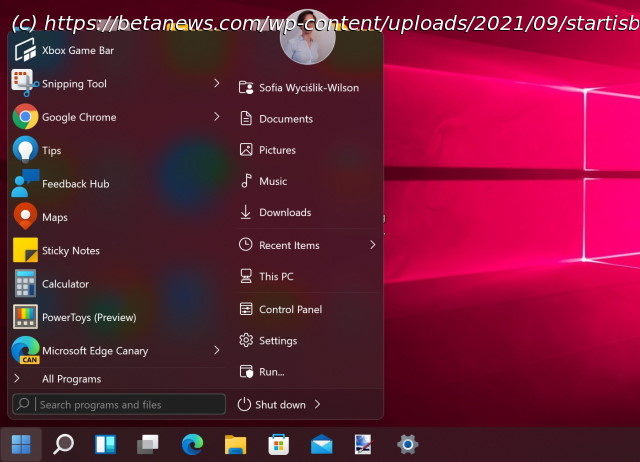Open shutdown options arrow next to Shut down
This screenshot has width=640, height=462.
coord(318,405)
